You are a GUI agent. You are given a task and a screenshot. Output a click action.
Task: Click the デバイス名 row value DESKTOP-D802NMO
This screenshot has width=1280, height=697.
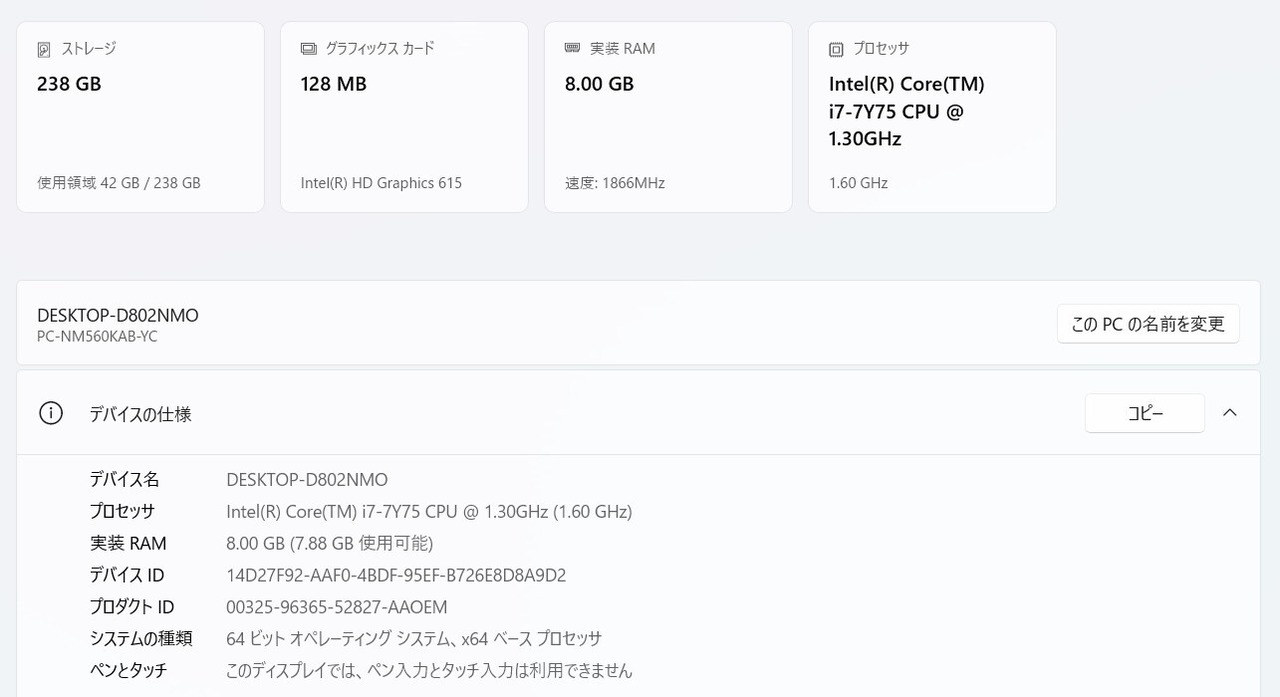point(307,479)
